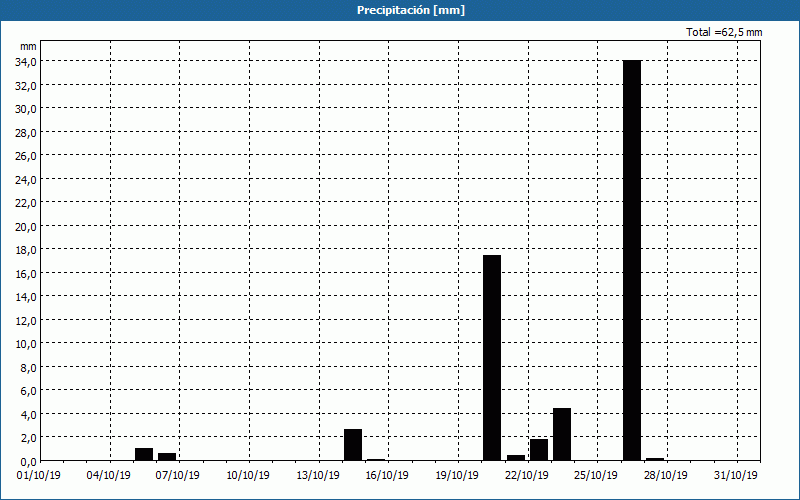Click x-axis date label 01/10/19
The width and height of the screenshot is (800, 500).
[39, 476]
